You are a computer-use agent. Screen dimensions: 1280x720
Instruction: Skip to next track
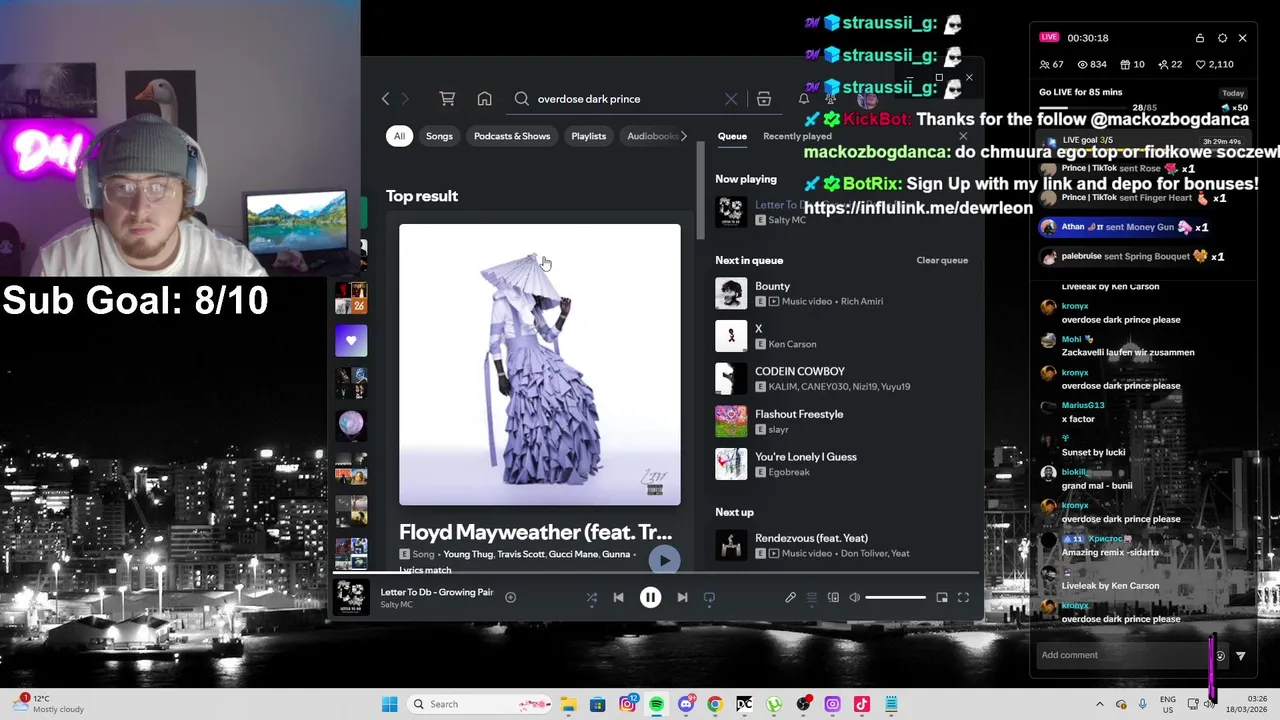pyautogui.click(x=682, y=597)
